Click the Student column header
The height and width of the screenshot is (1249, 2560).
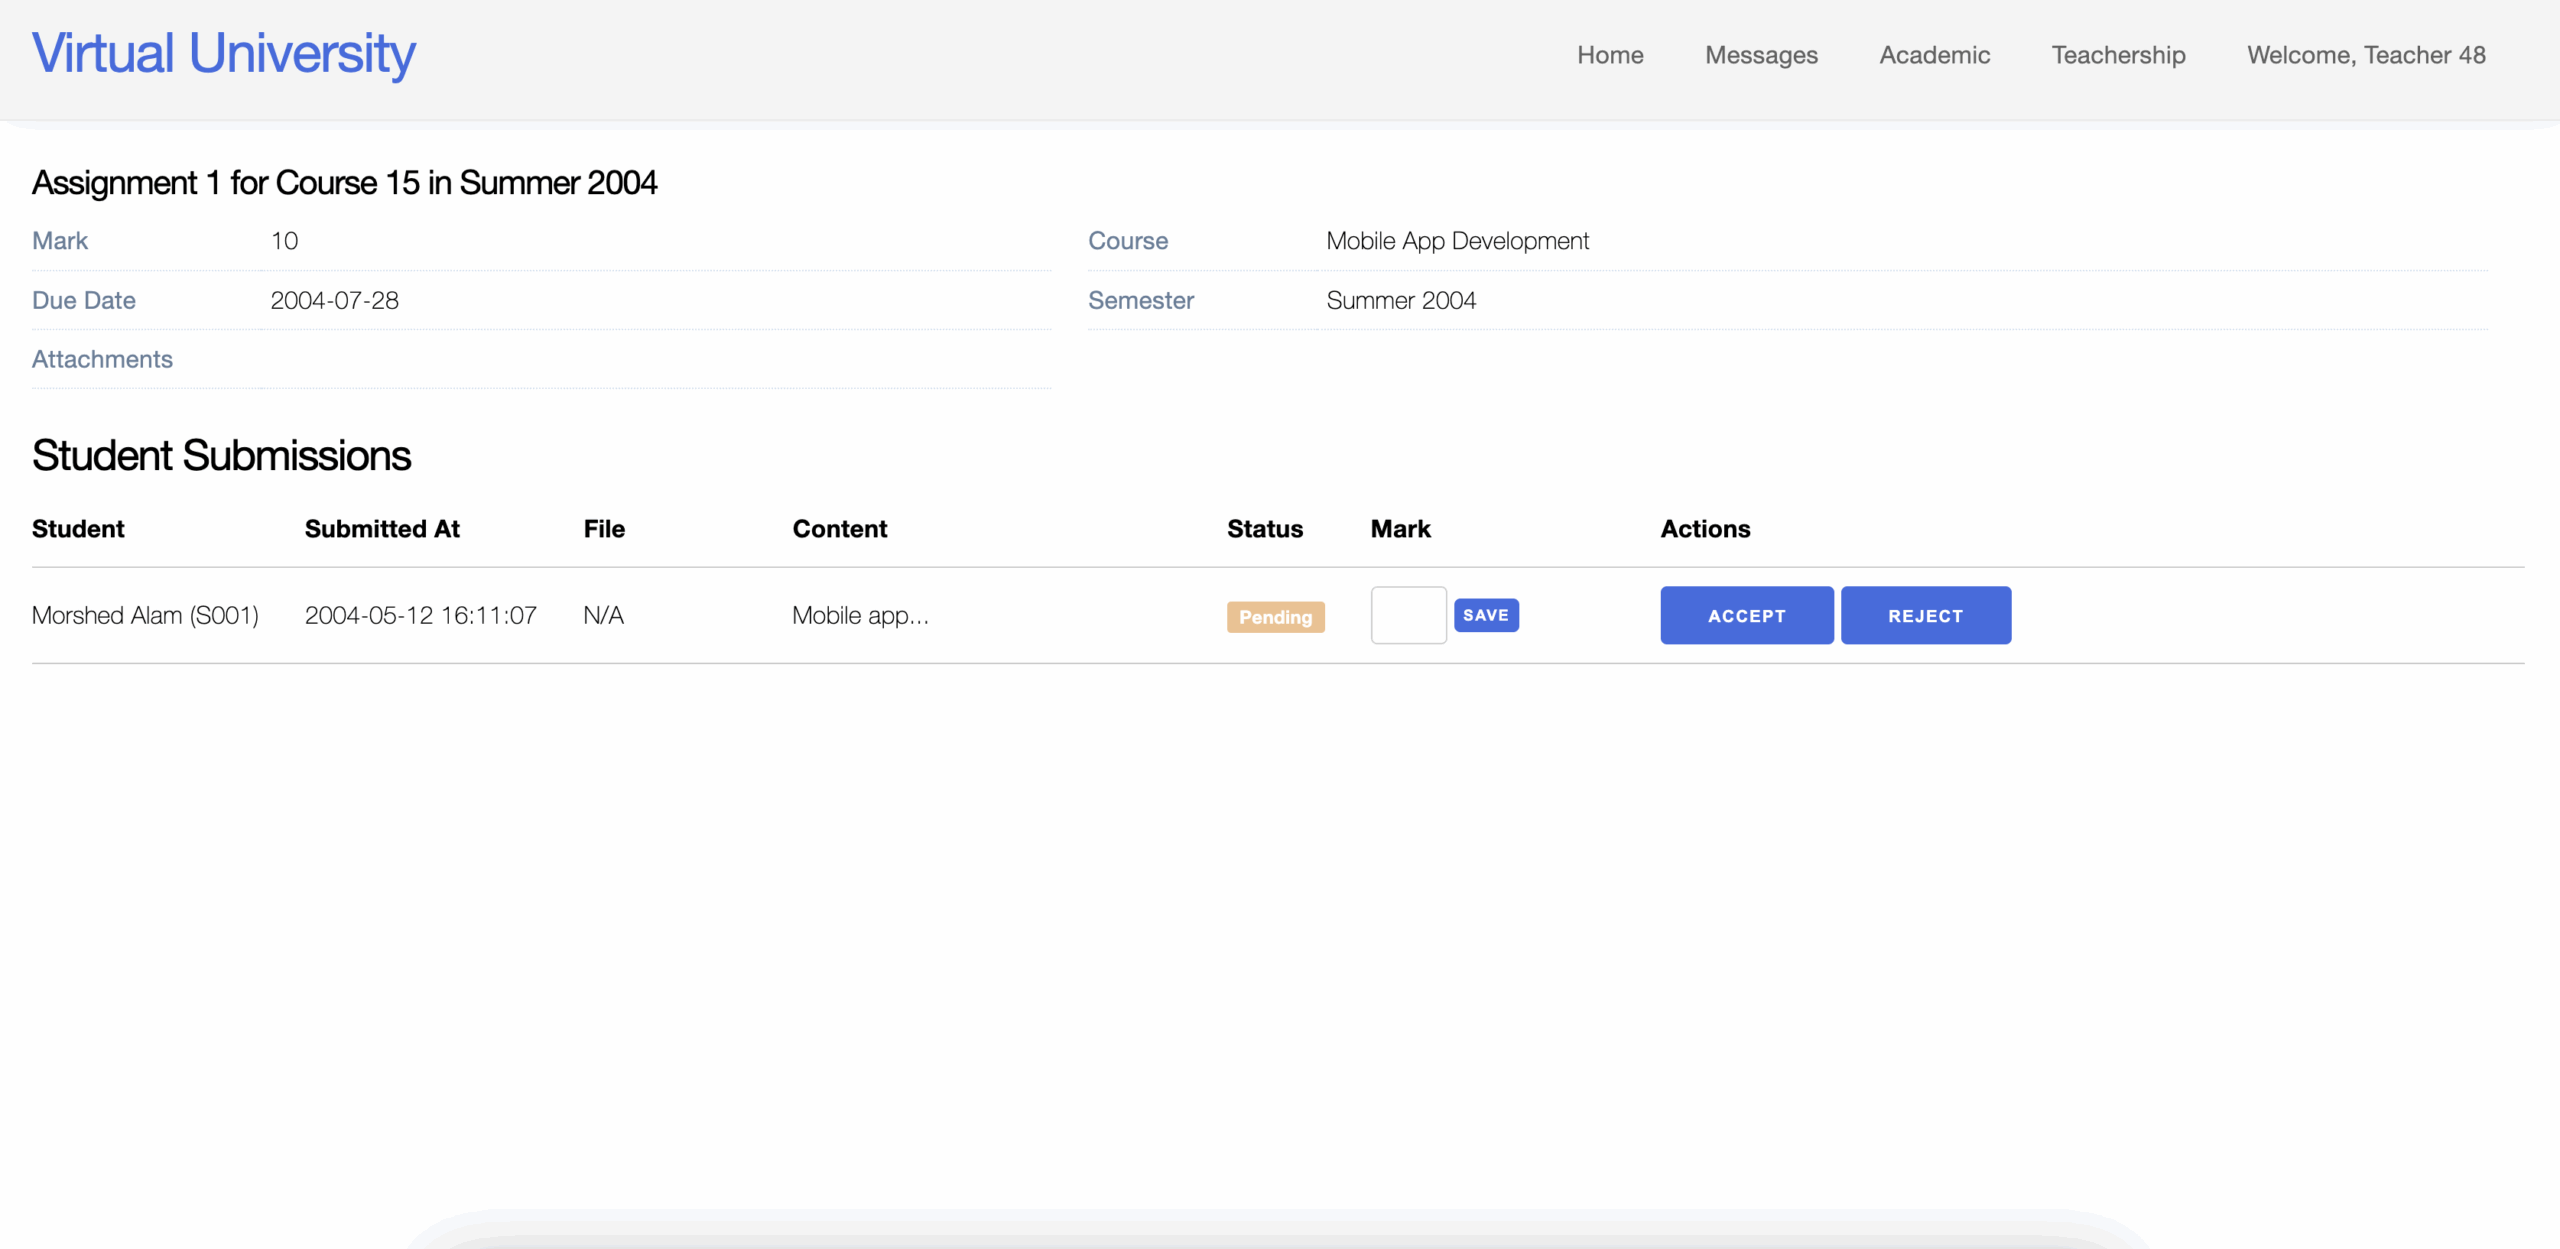click(78, 529)
